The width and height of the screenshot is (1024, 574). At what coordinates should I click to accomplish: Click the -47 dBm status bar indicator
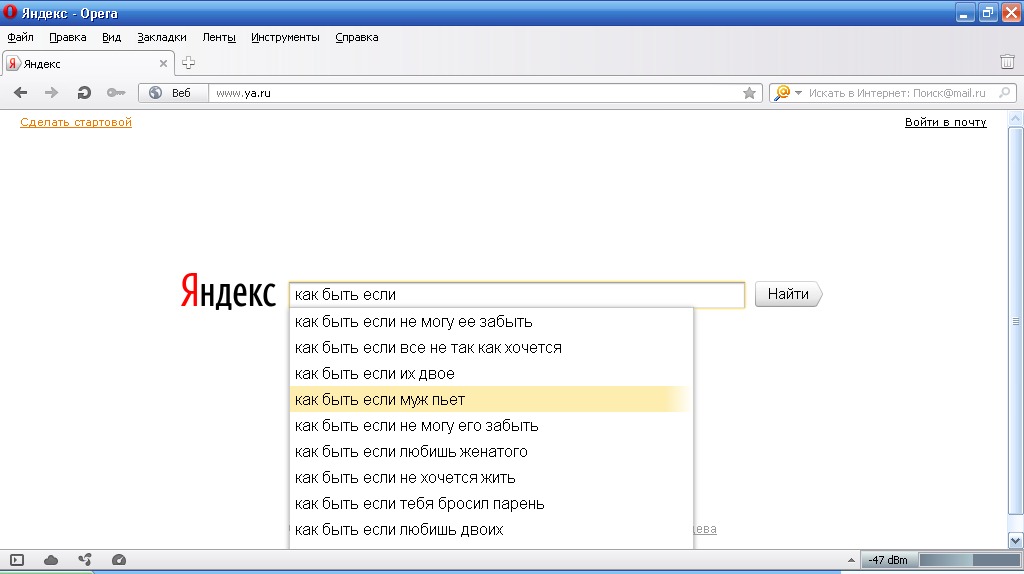888,560
